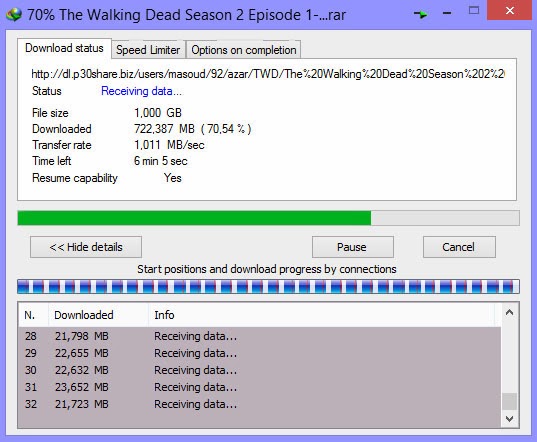
Task: Click the Downloaded column header
Action: pos(84,315)
